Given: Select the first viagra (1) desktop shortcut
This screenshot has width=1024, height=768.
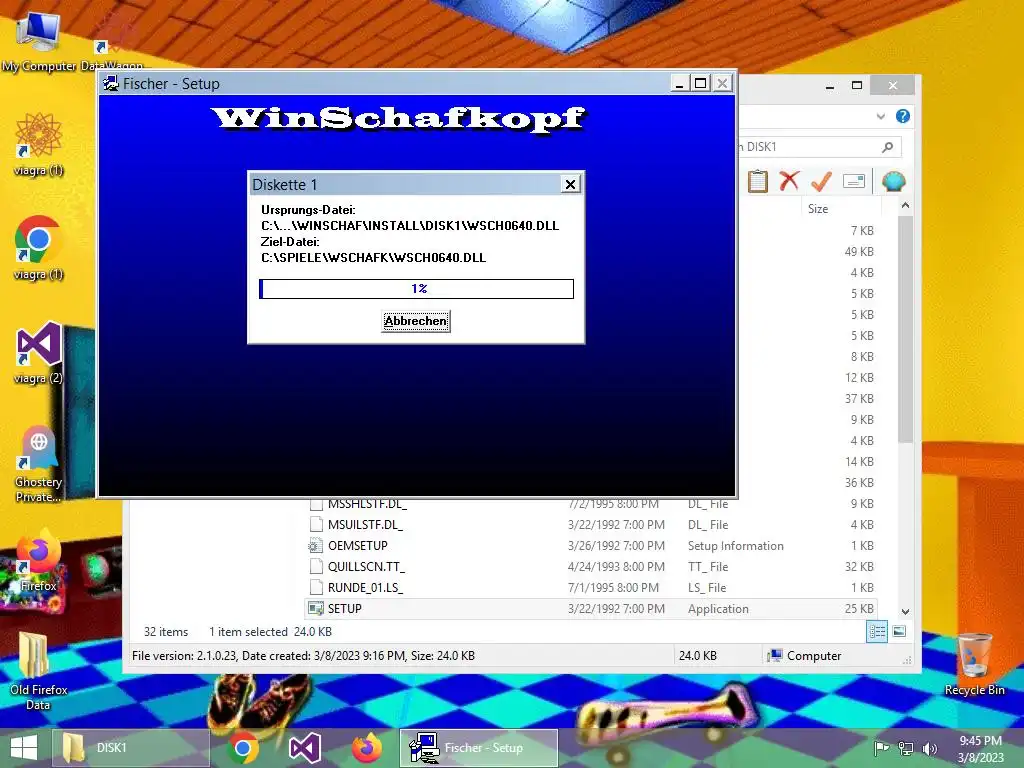Looking at the screenshot, I should tap(39, 144).
